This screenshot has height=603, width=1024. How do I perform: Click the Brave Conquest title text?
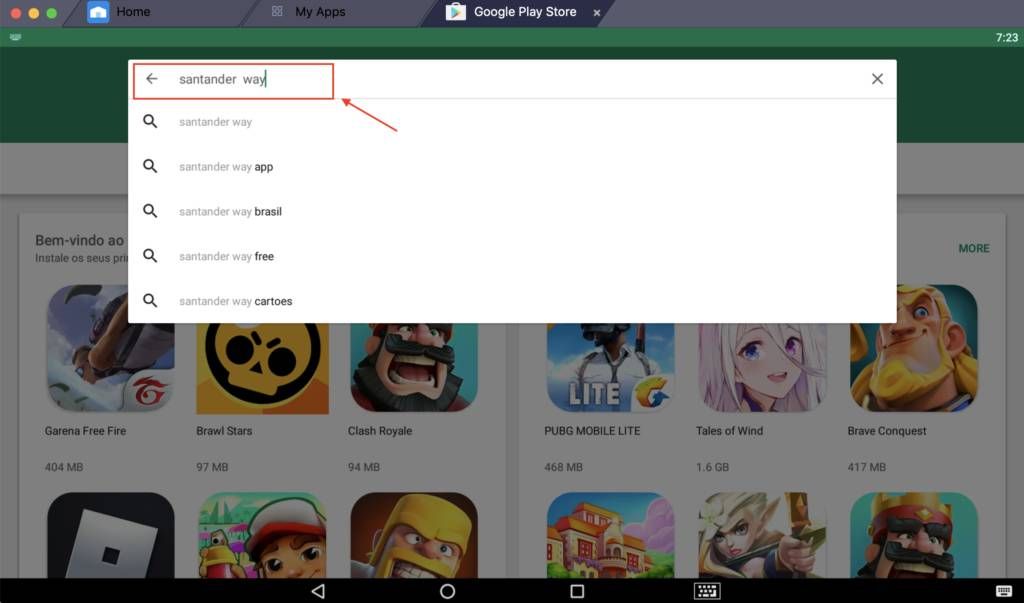pos(887,431)
